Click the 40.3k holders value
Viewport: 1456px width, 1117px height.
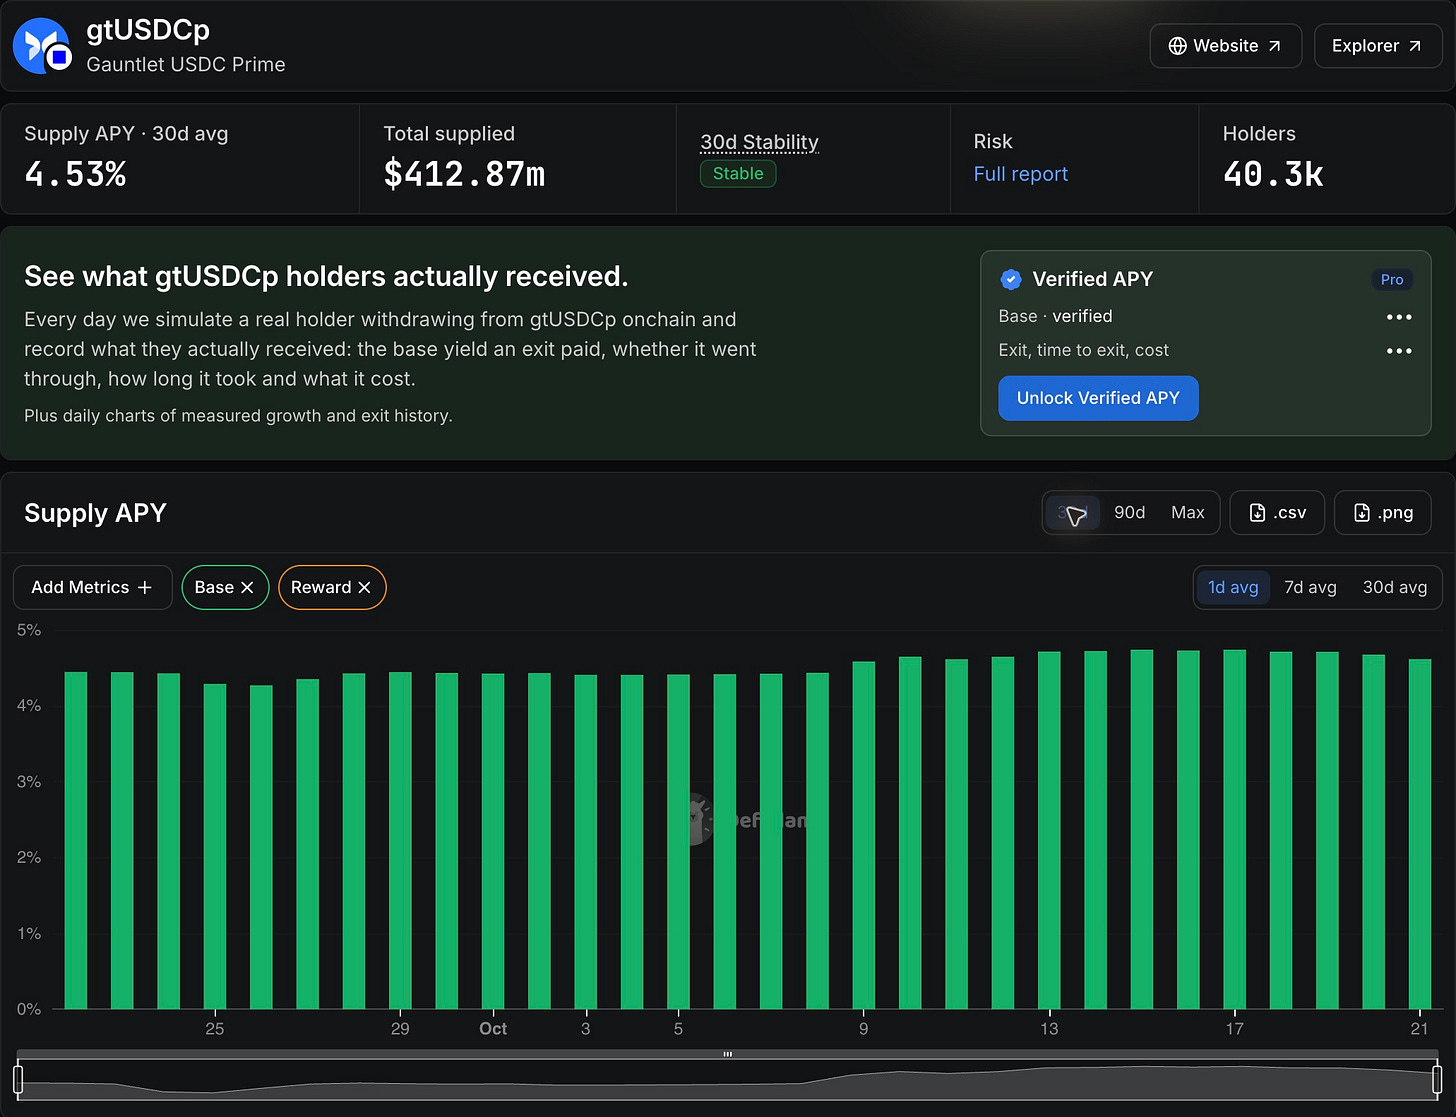(1273, 175)
